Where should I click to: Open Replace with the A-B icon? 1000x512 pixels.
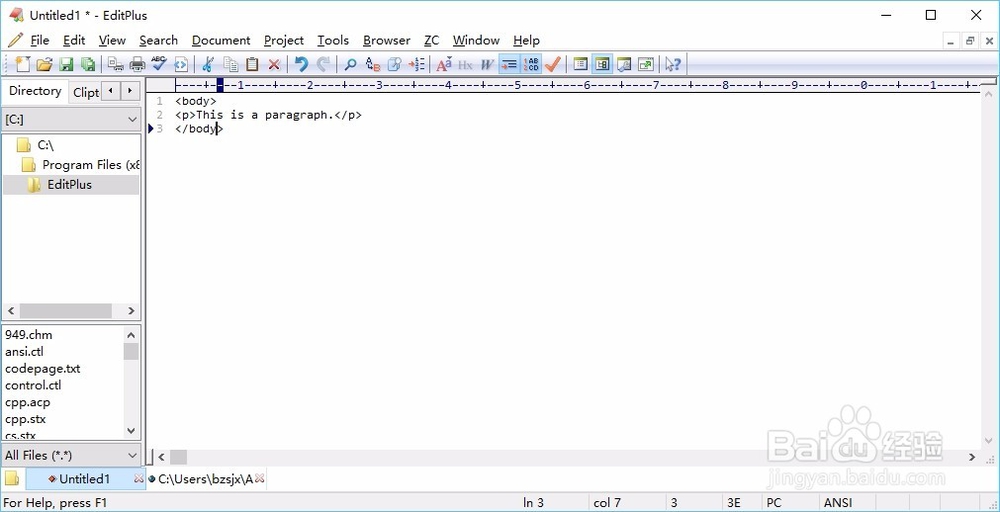point(372,64)
